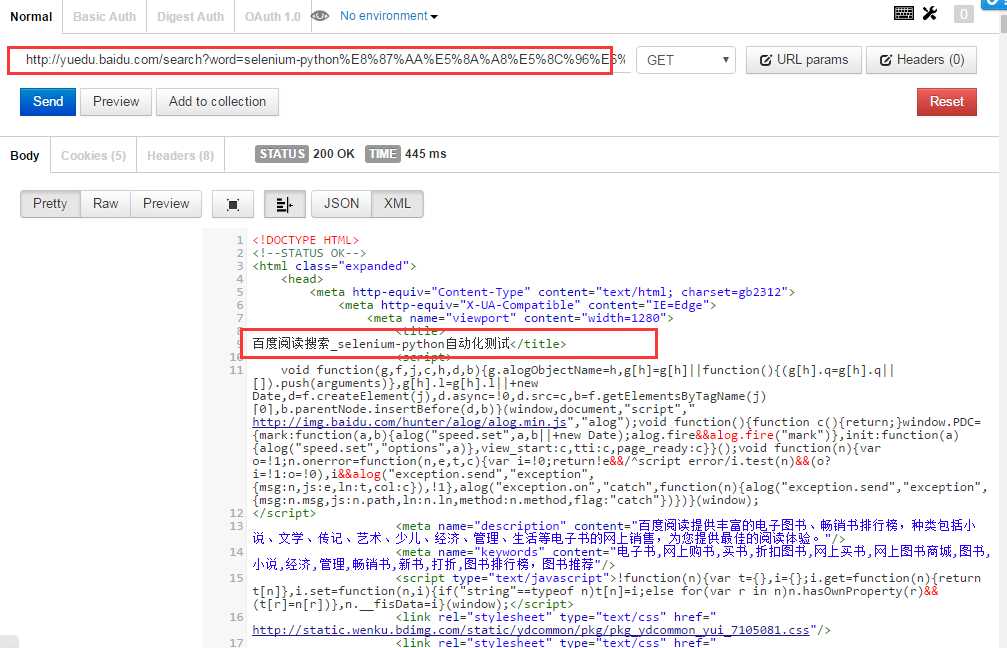Click the STATUS label badge

pos(281,154)
